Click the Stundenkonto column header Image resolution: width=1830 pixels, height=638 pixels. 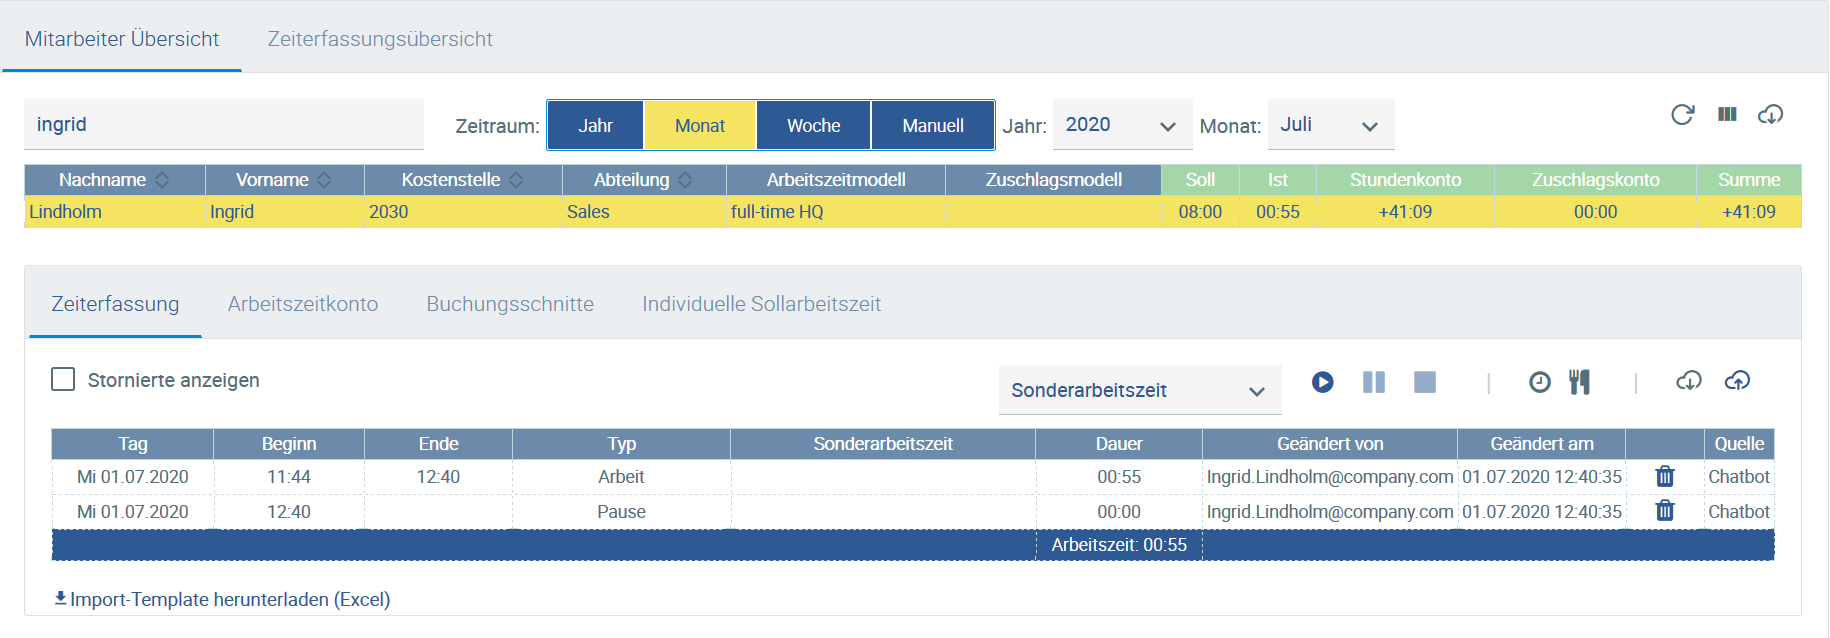coord(1405,180)
